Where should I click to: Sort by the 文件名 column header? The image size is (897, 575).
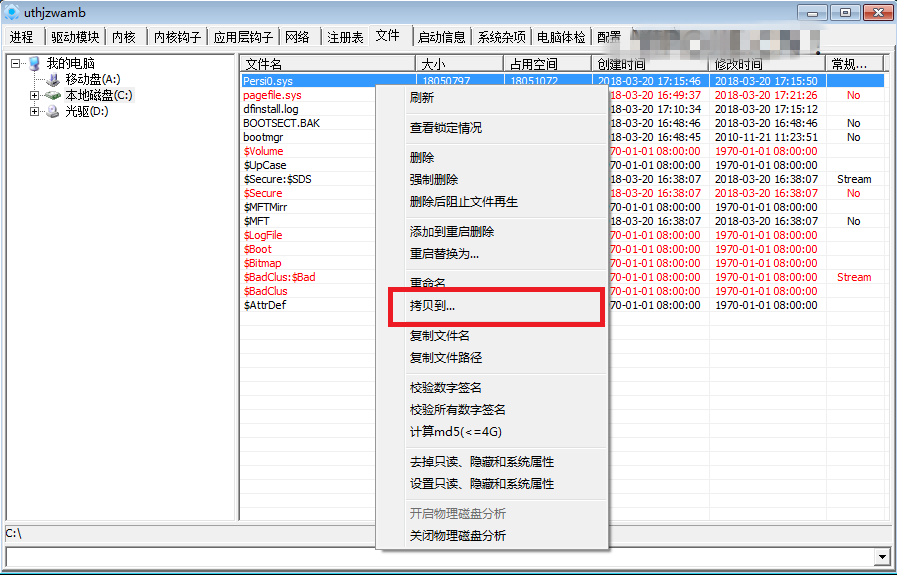(327, 64)
